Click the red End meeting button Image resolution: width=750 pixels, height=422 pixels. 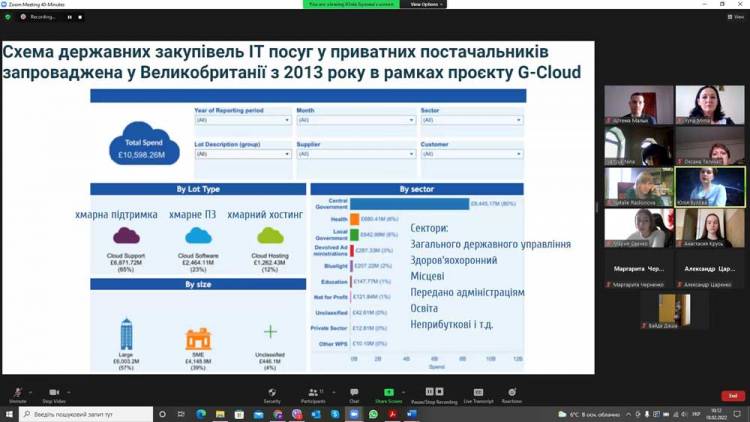[734, 396]
